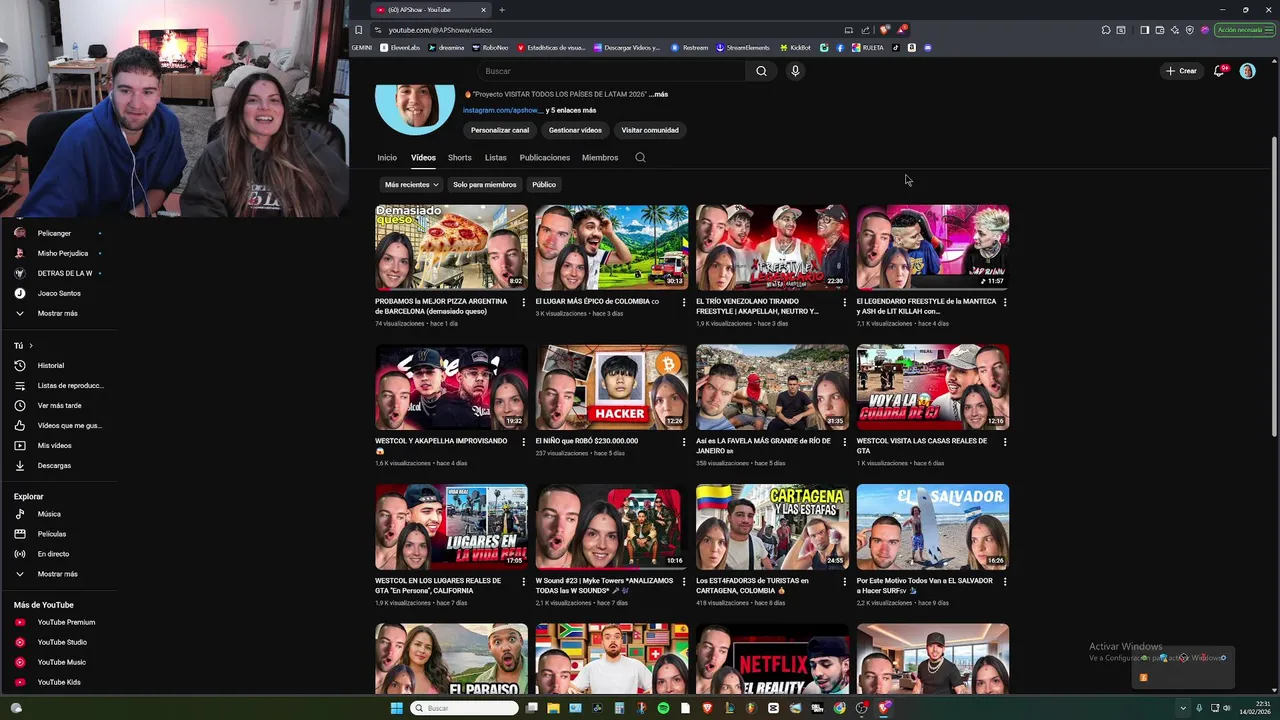
Task: Open the Publicaciones tab
Action: [x=544, y=157]
